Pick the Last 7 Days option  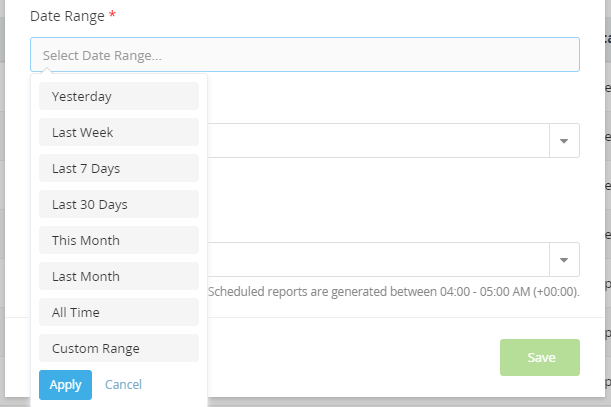click(x=119, y=168)
